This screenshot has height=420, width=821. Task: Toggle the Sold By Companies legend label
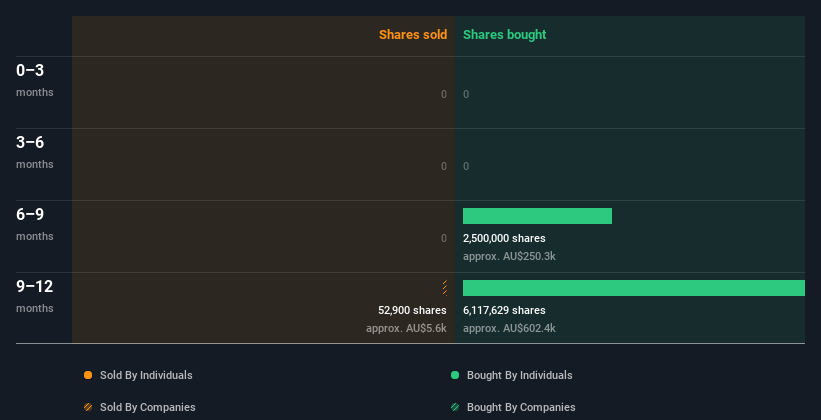(148, 407)
